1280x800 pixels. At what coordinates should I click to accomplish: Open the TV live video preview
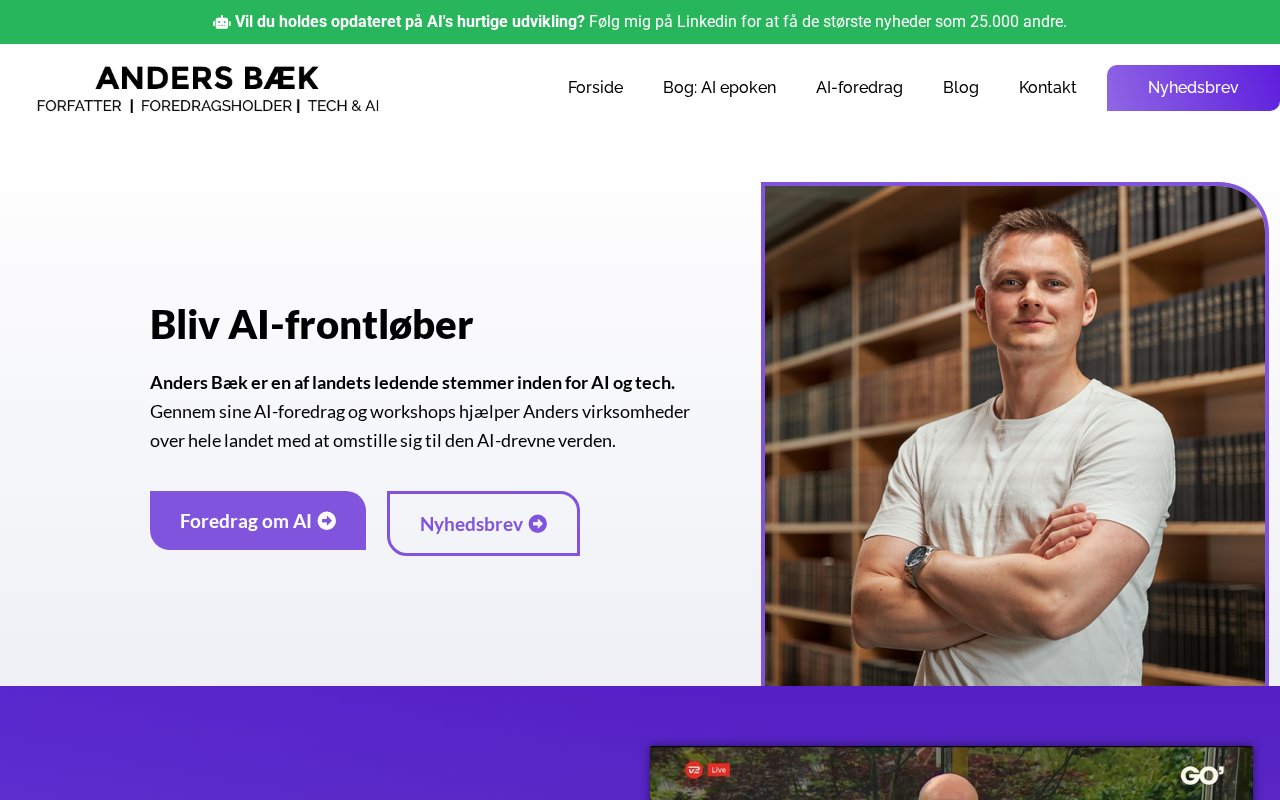tap(951, 773)
